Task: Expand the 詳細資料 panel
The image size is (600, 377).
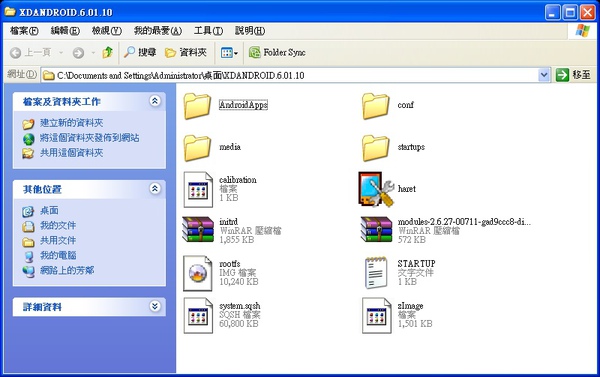Action: click(155, 306)
